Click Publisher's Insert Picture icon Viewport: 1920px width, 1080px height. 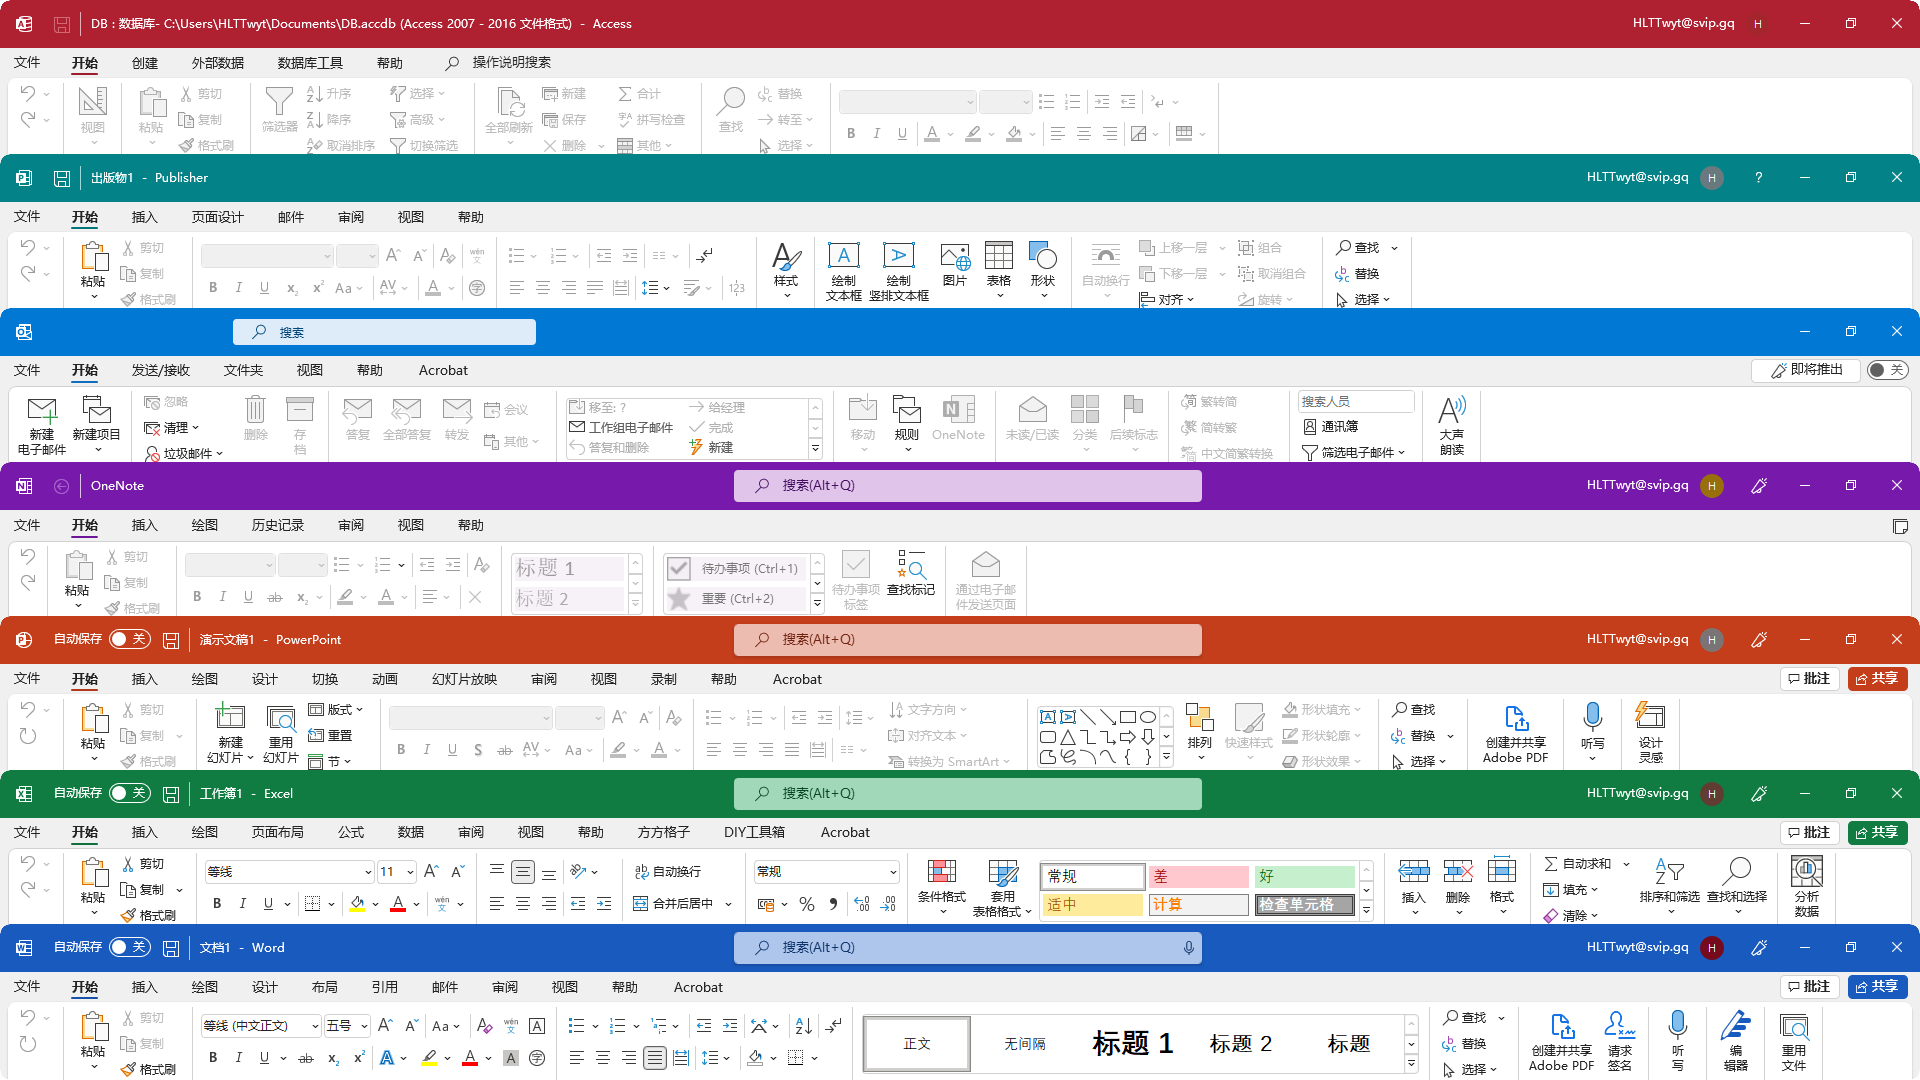click(x=955, y=257)
